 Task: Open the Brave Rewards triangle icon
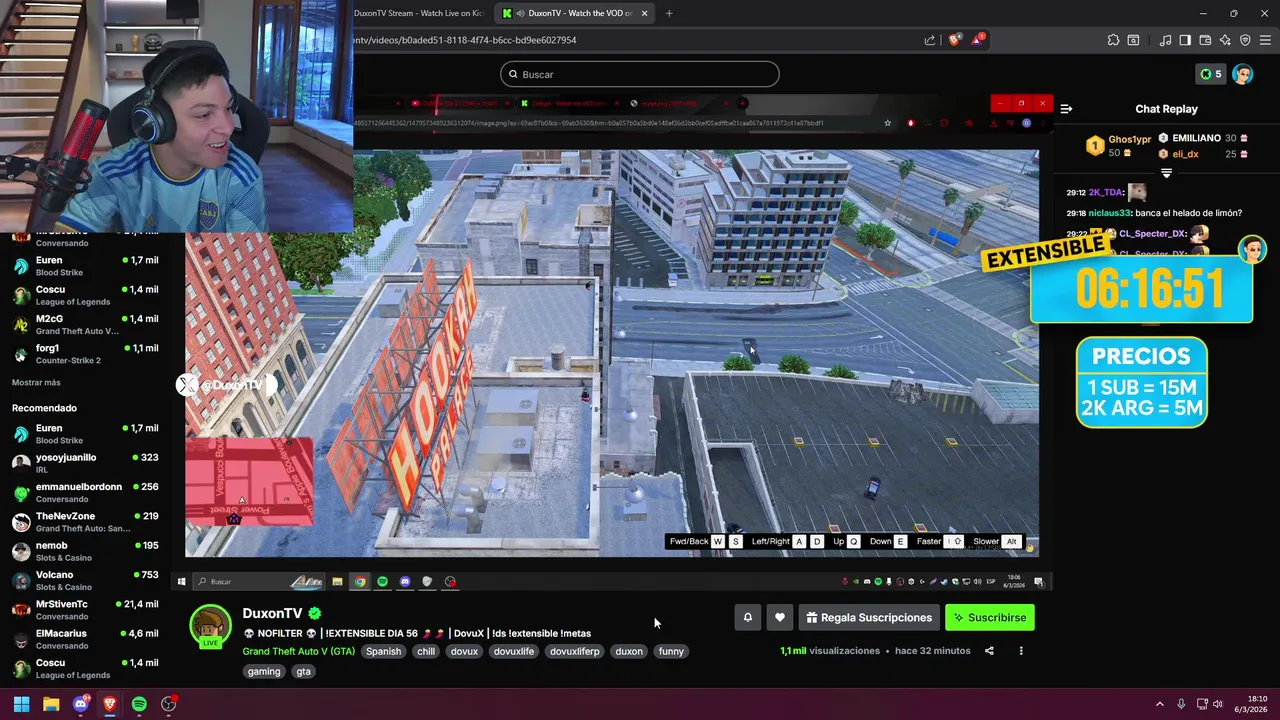pyautogui.click(x=979, y=40)
